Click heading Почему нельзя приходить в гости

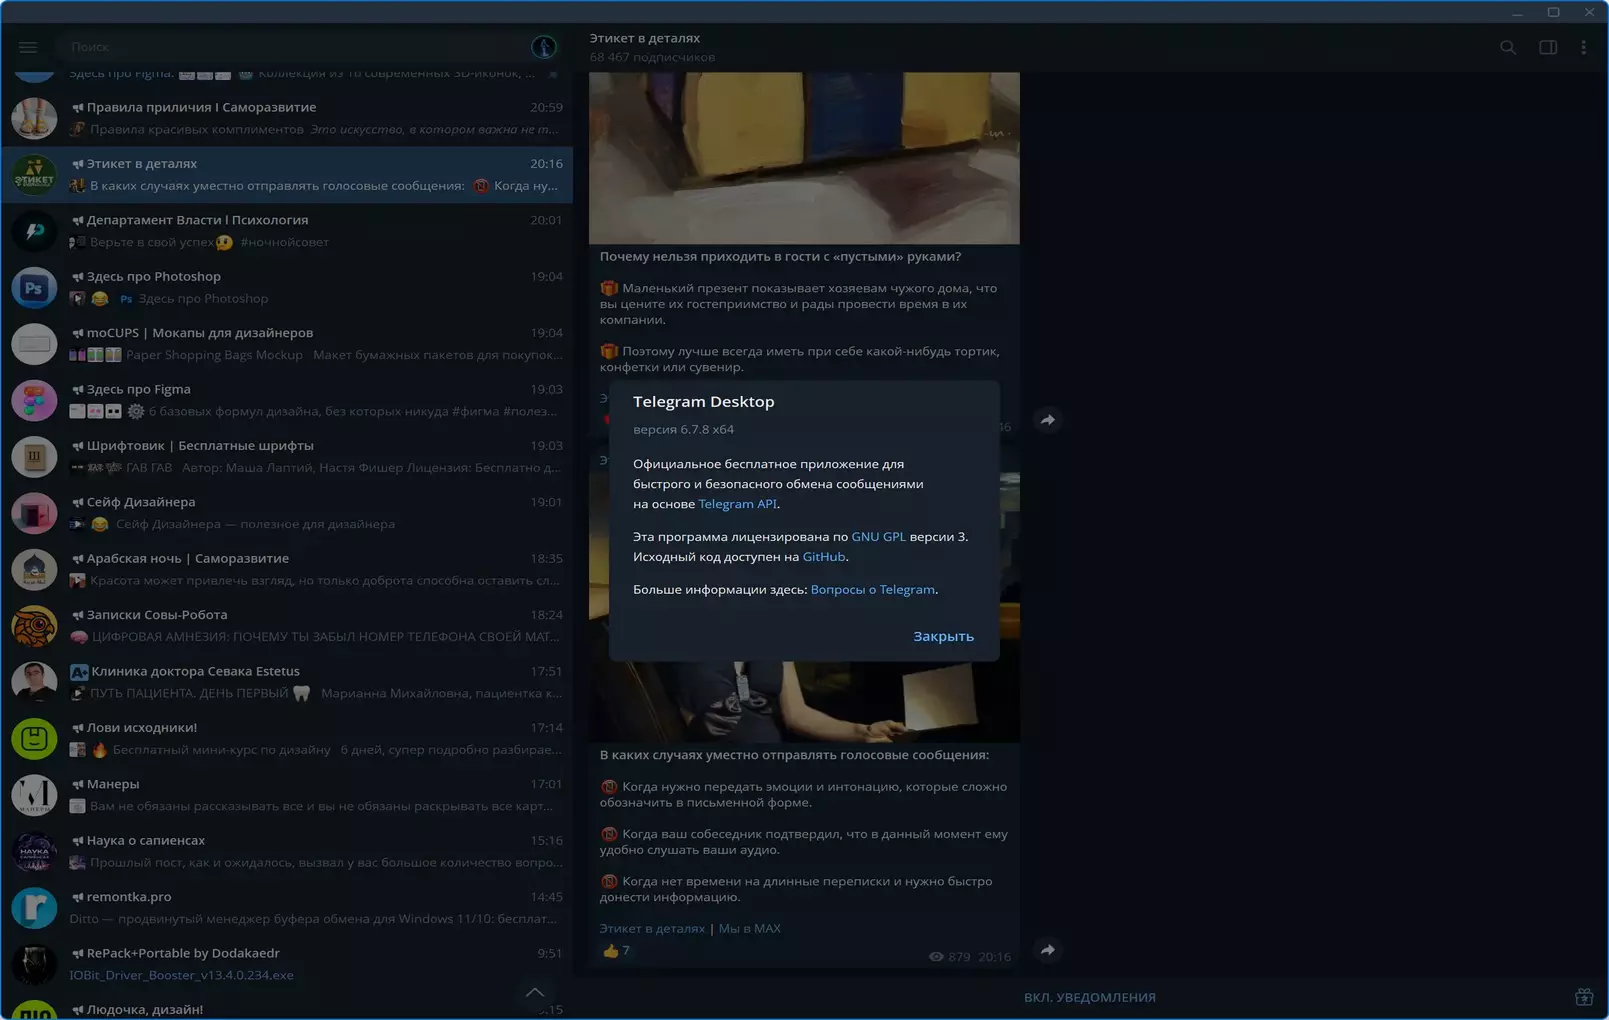coord(780,257)
